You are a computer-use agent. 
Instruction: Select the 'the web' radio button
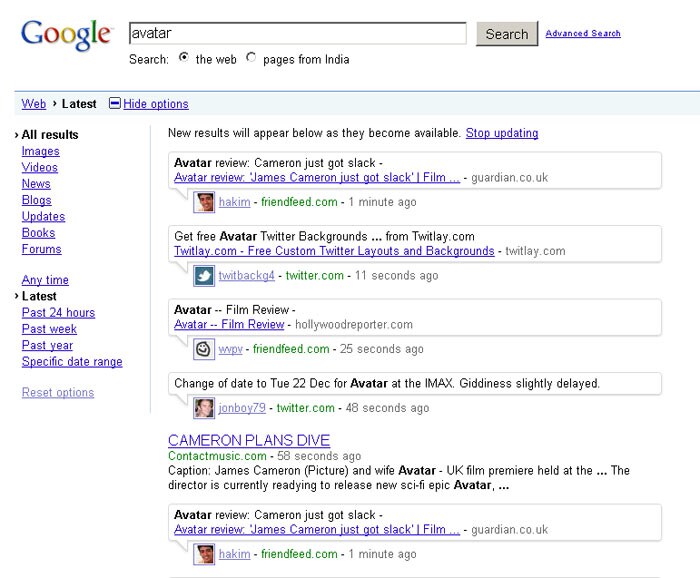point(183,57)
